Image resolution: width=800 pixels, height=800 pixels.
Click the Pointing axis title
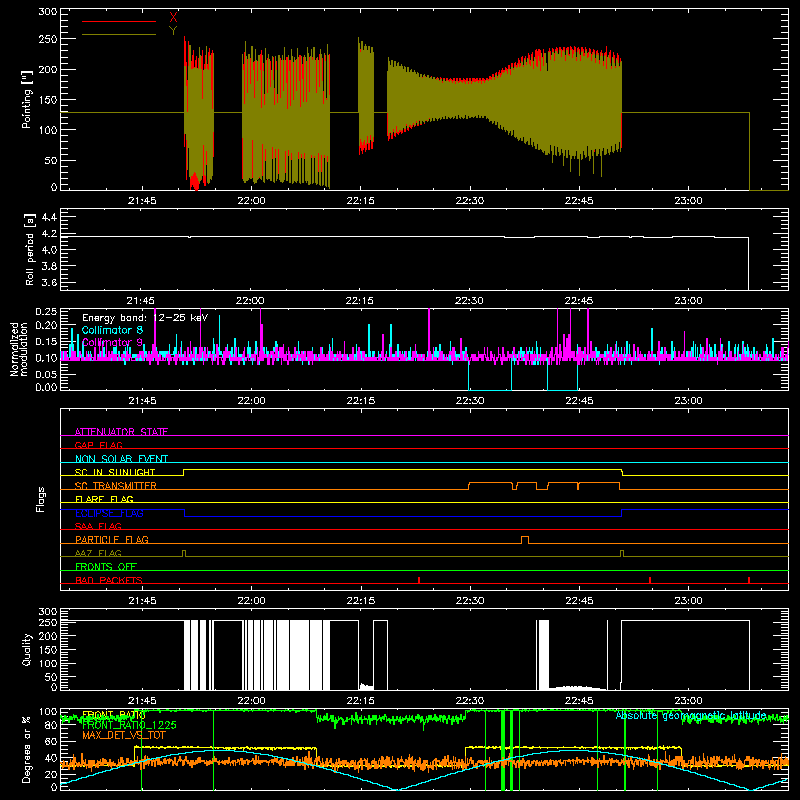click(x=27, y=99)
